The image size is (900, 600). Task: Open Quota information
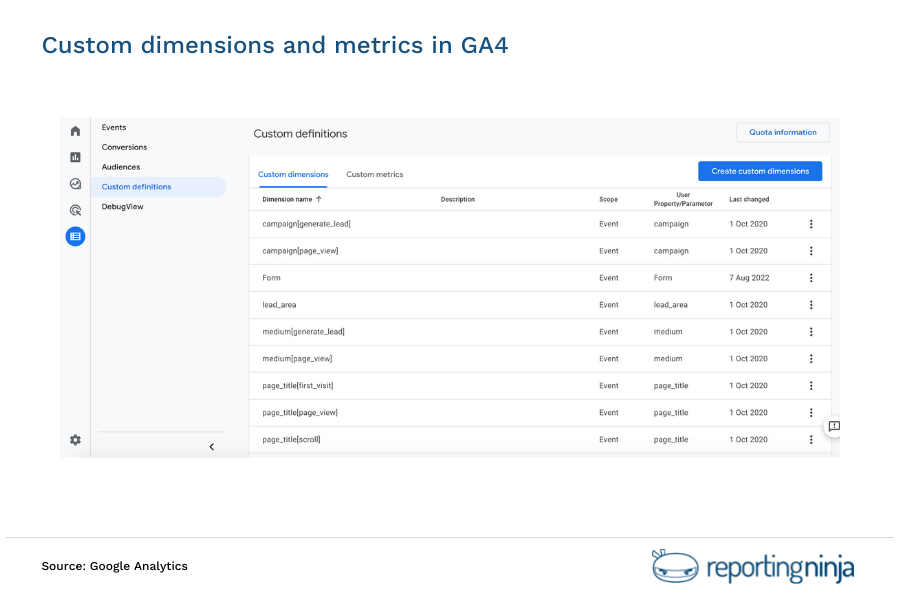tap(782, 132)
